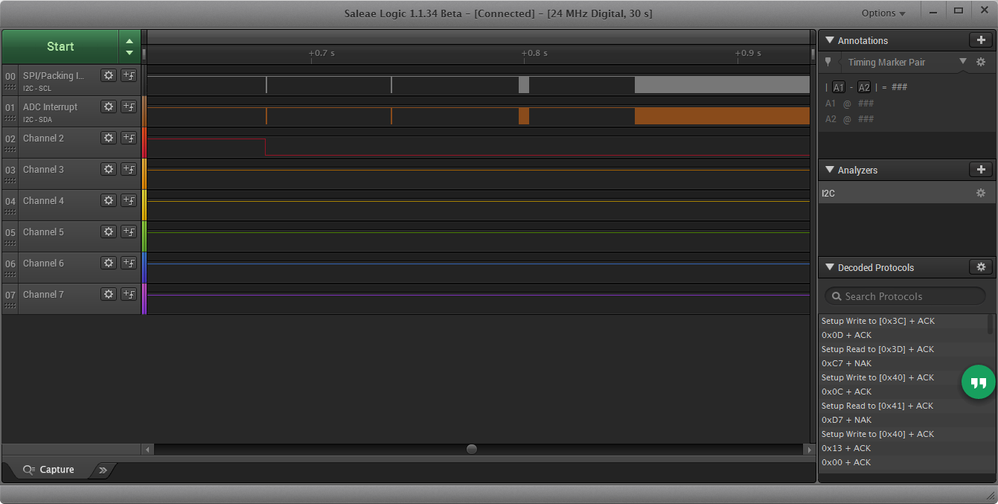The image size is (998, 504).
Task: Click the large I2C burst on SDA waveform
Action: (x=722, y=116)
